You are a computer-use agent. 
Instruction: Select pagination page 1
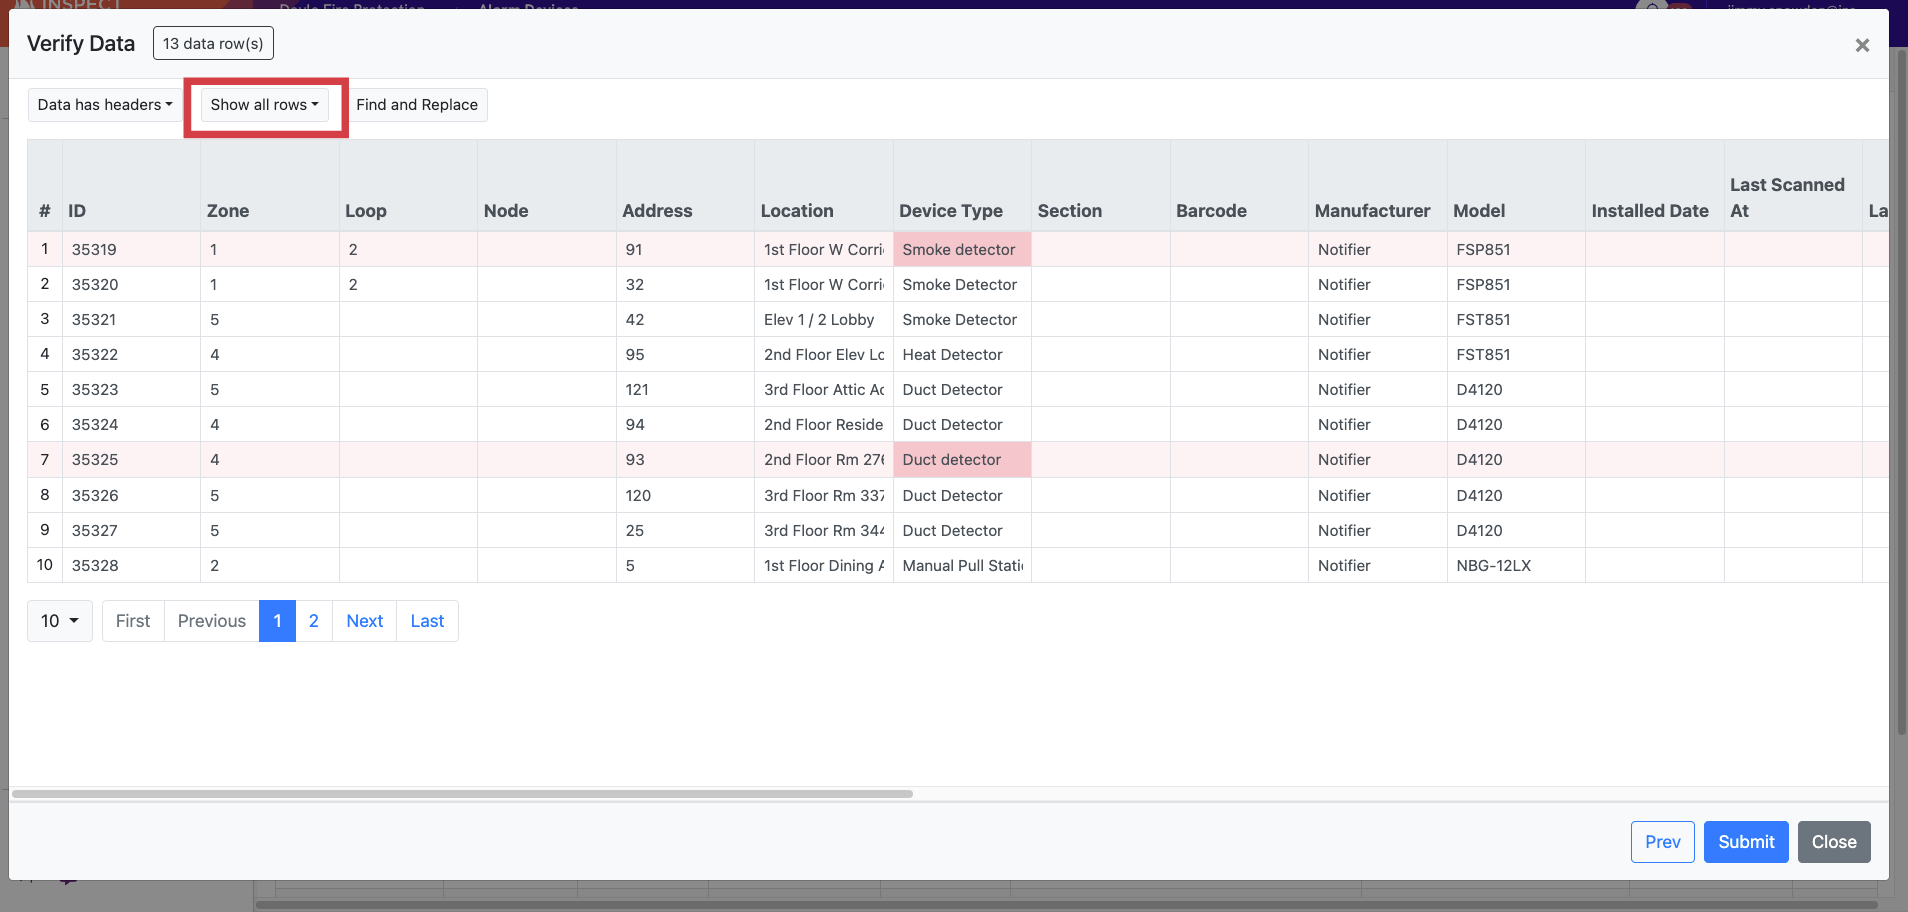pyautogui.click(x=277, y=621)
